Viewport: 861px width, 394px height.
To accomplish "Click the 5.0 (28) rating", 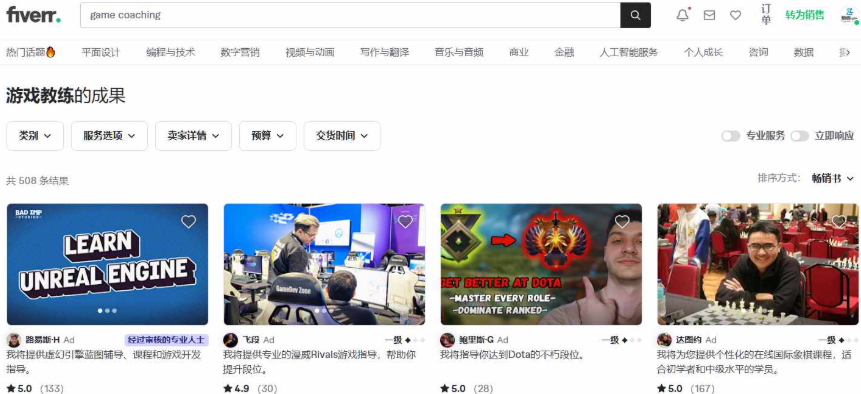I will [x=467, y=389].
